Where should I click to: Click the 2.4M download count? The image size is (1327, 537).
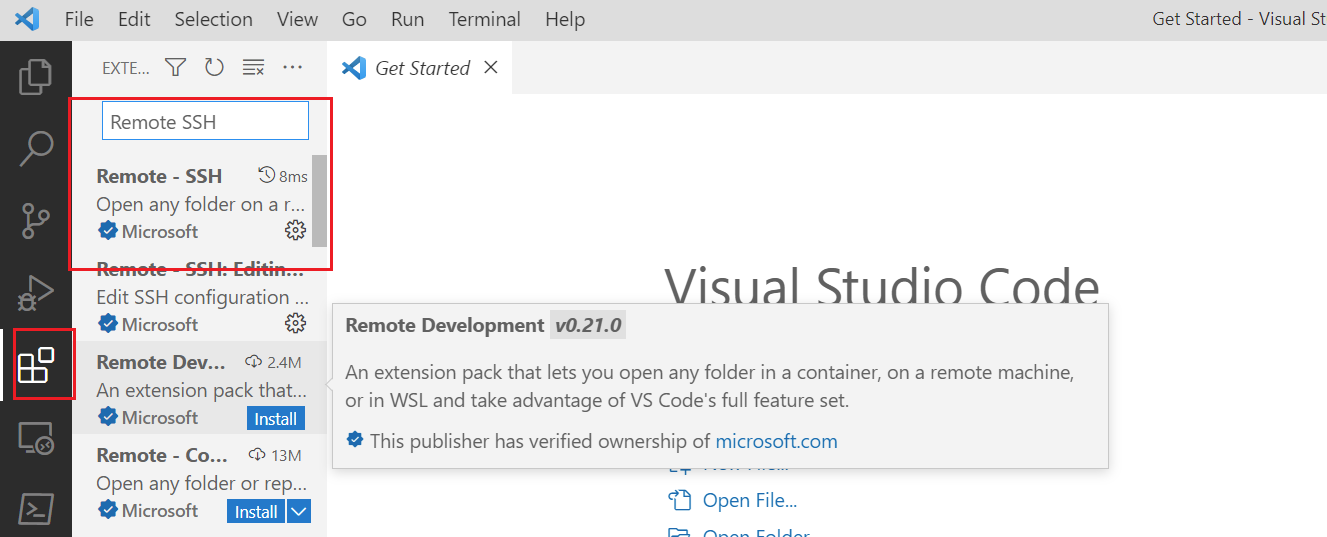(284, 362)
